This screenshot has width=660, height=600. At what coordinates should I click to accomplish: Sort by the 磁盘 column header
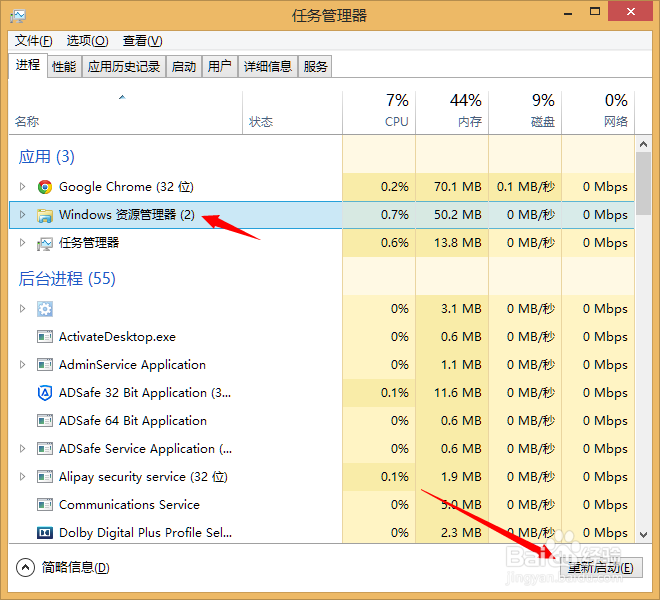525,113
